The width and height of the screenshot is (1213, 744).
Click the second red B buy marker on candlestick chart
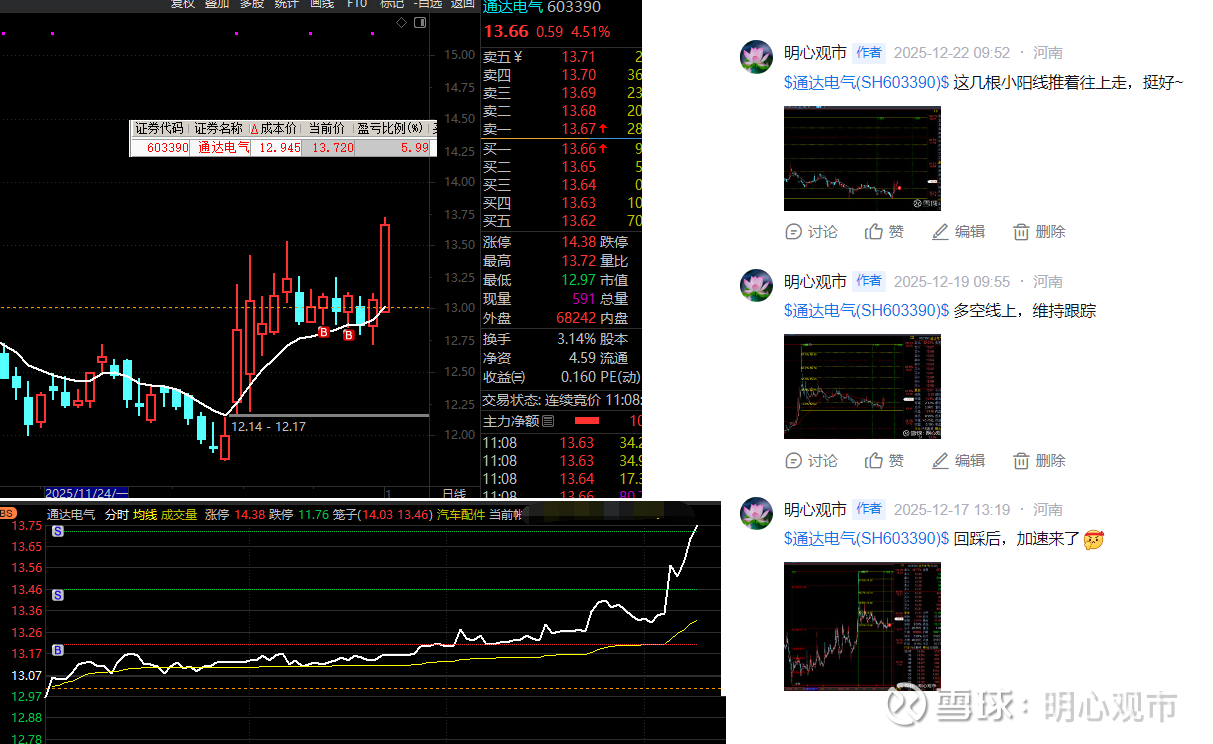click(x=349, y=335)
